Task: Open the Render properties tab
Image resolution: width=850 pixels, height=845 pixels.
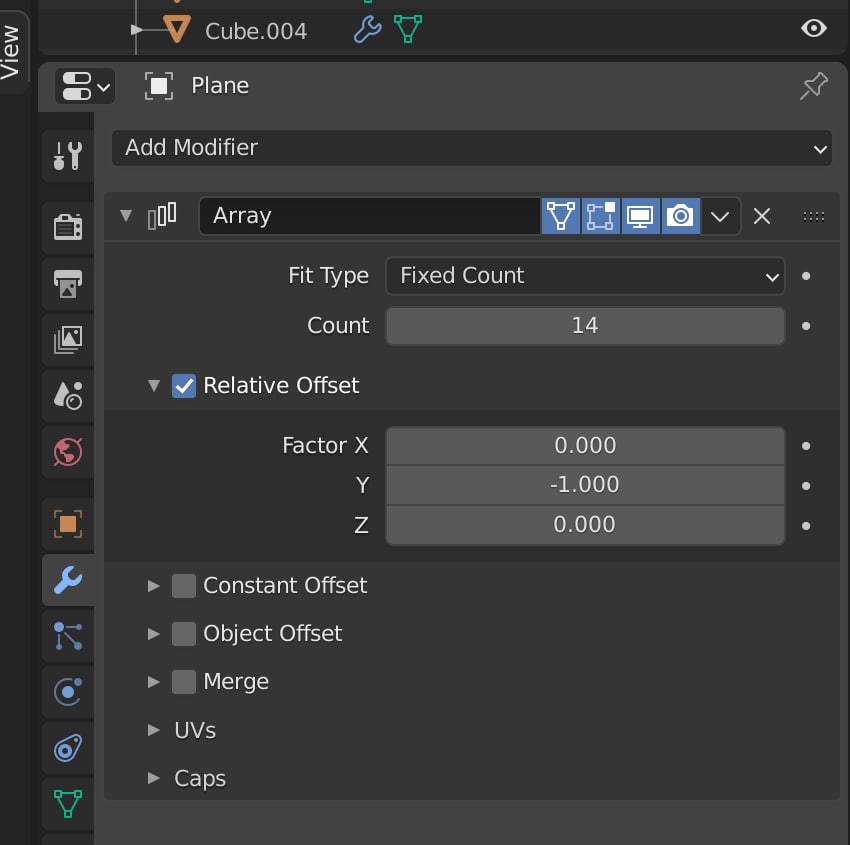Action: [68, 227]
